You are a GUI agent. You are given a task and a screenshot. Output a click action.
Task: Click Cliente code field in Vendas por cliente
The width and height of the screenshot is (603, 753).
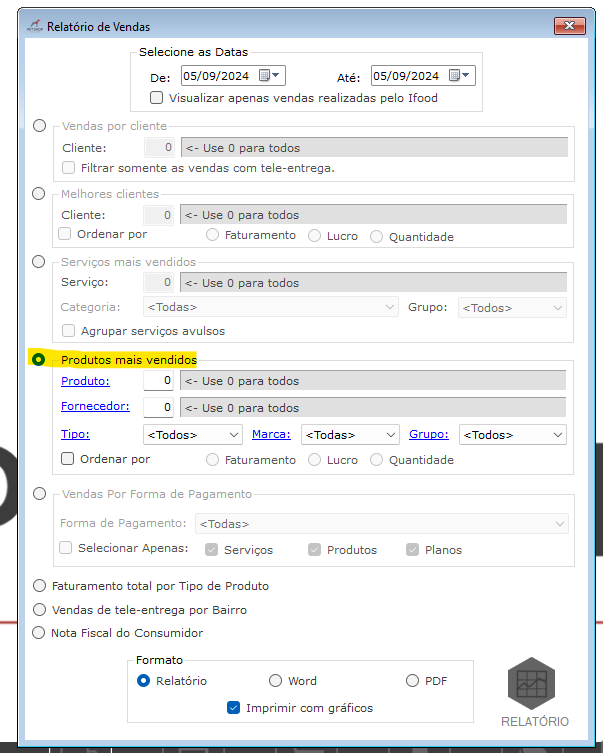159,147
